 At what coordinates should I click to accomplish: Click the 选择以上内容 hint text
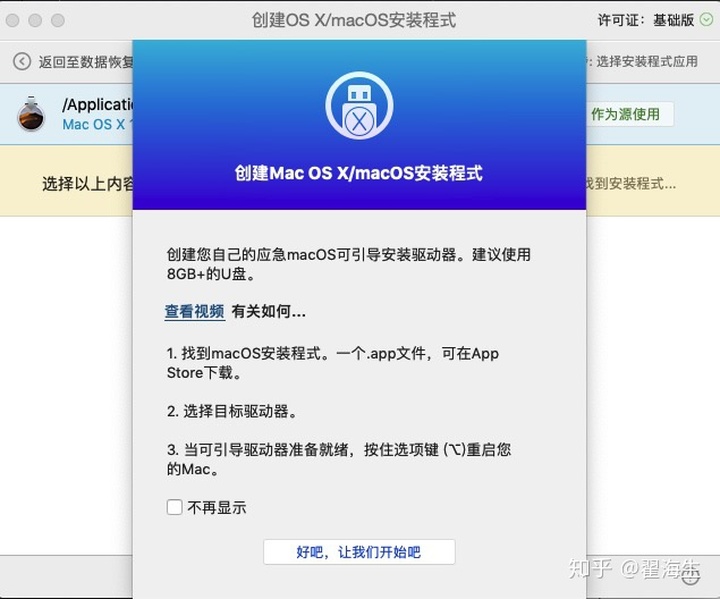point(88,184)
